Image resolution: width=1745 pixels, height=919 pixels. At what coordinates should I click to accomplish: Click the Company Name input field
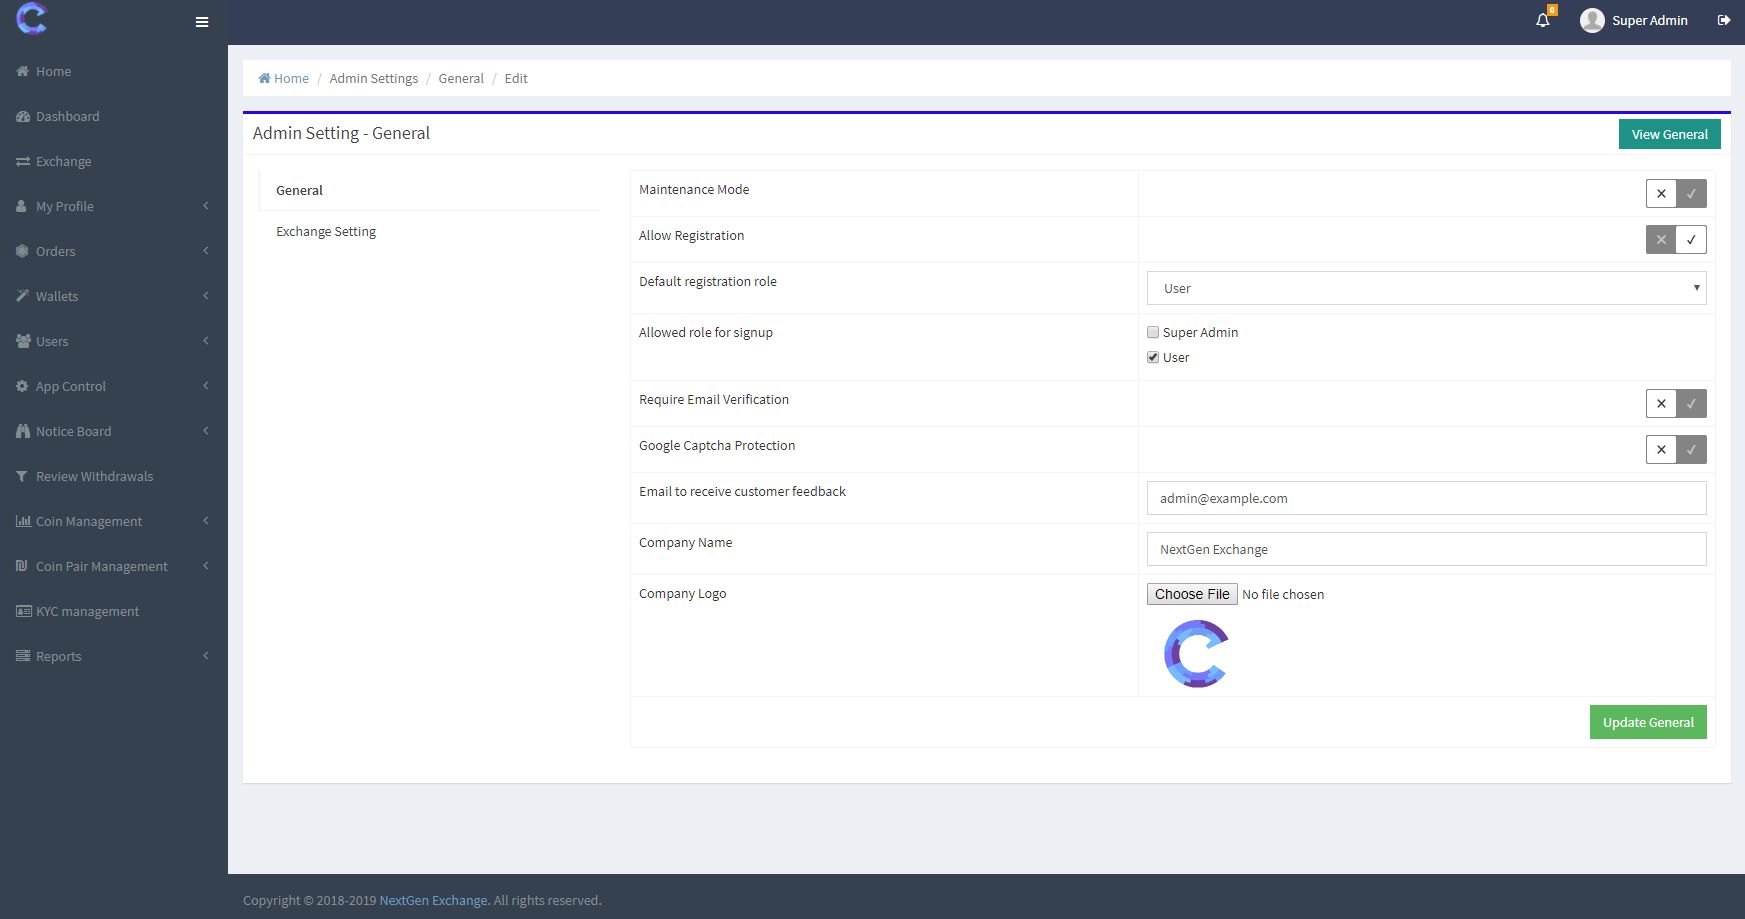[1426, 550]
